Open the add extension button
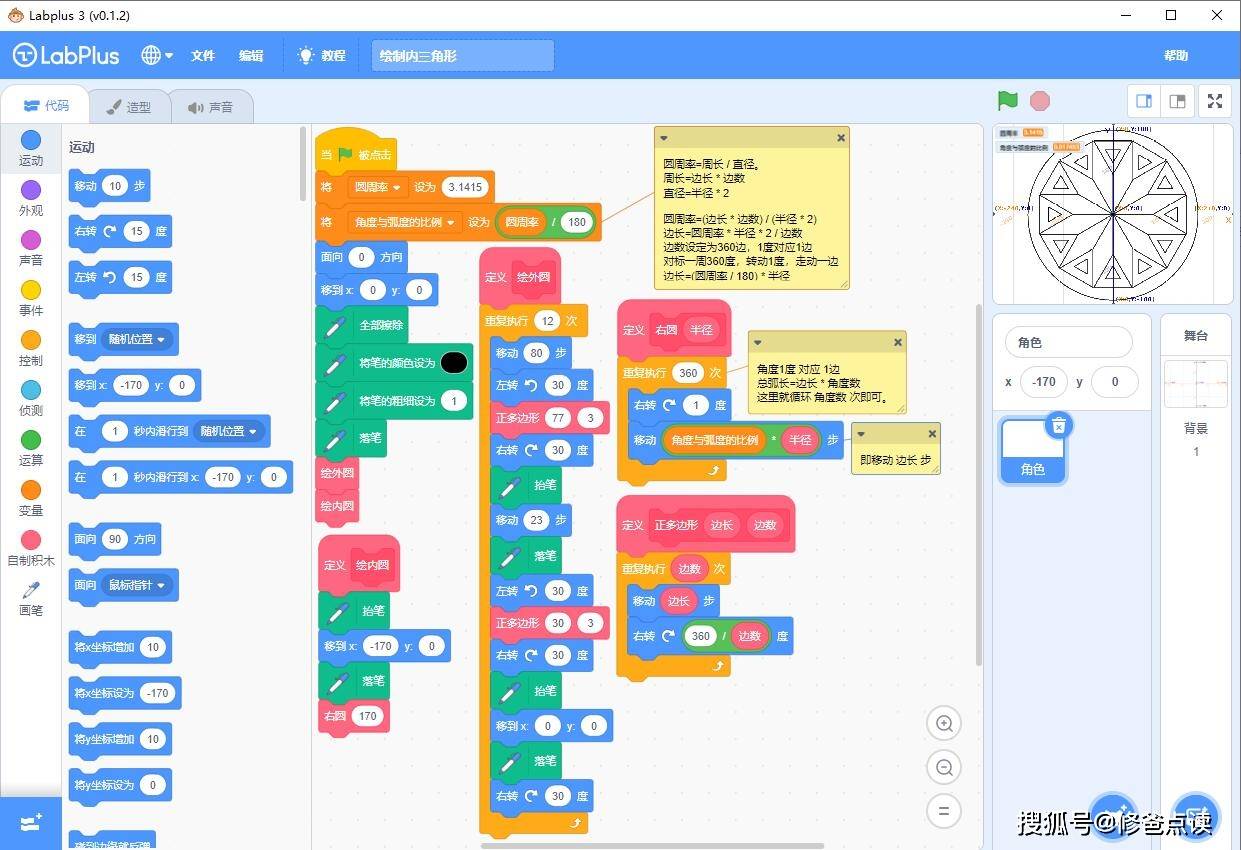The height and width of the screenshot is (850, 1241). point(31,822)
